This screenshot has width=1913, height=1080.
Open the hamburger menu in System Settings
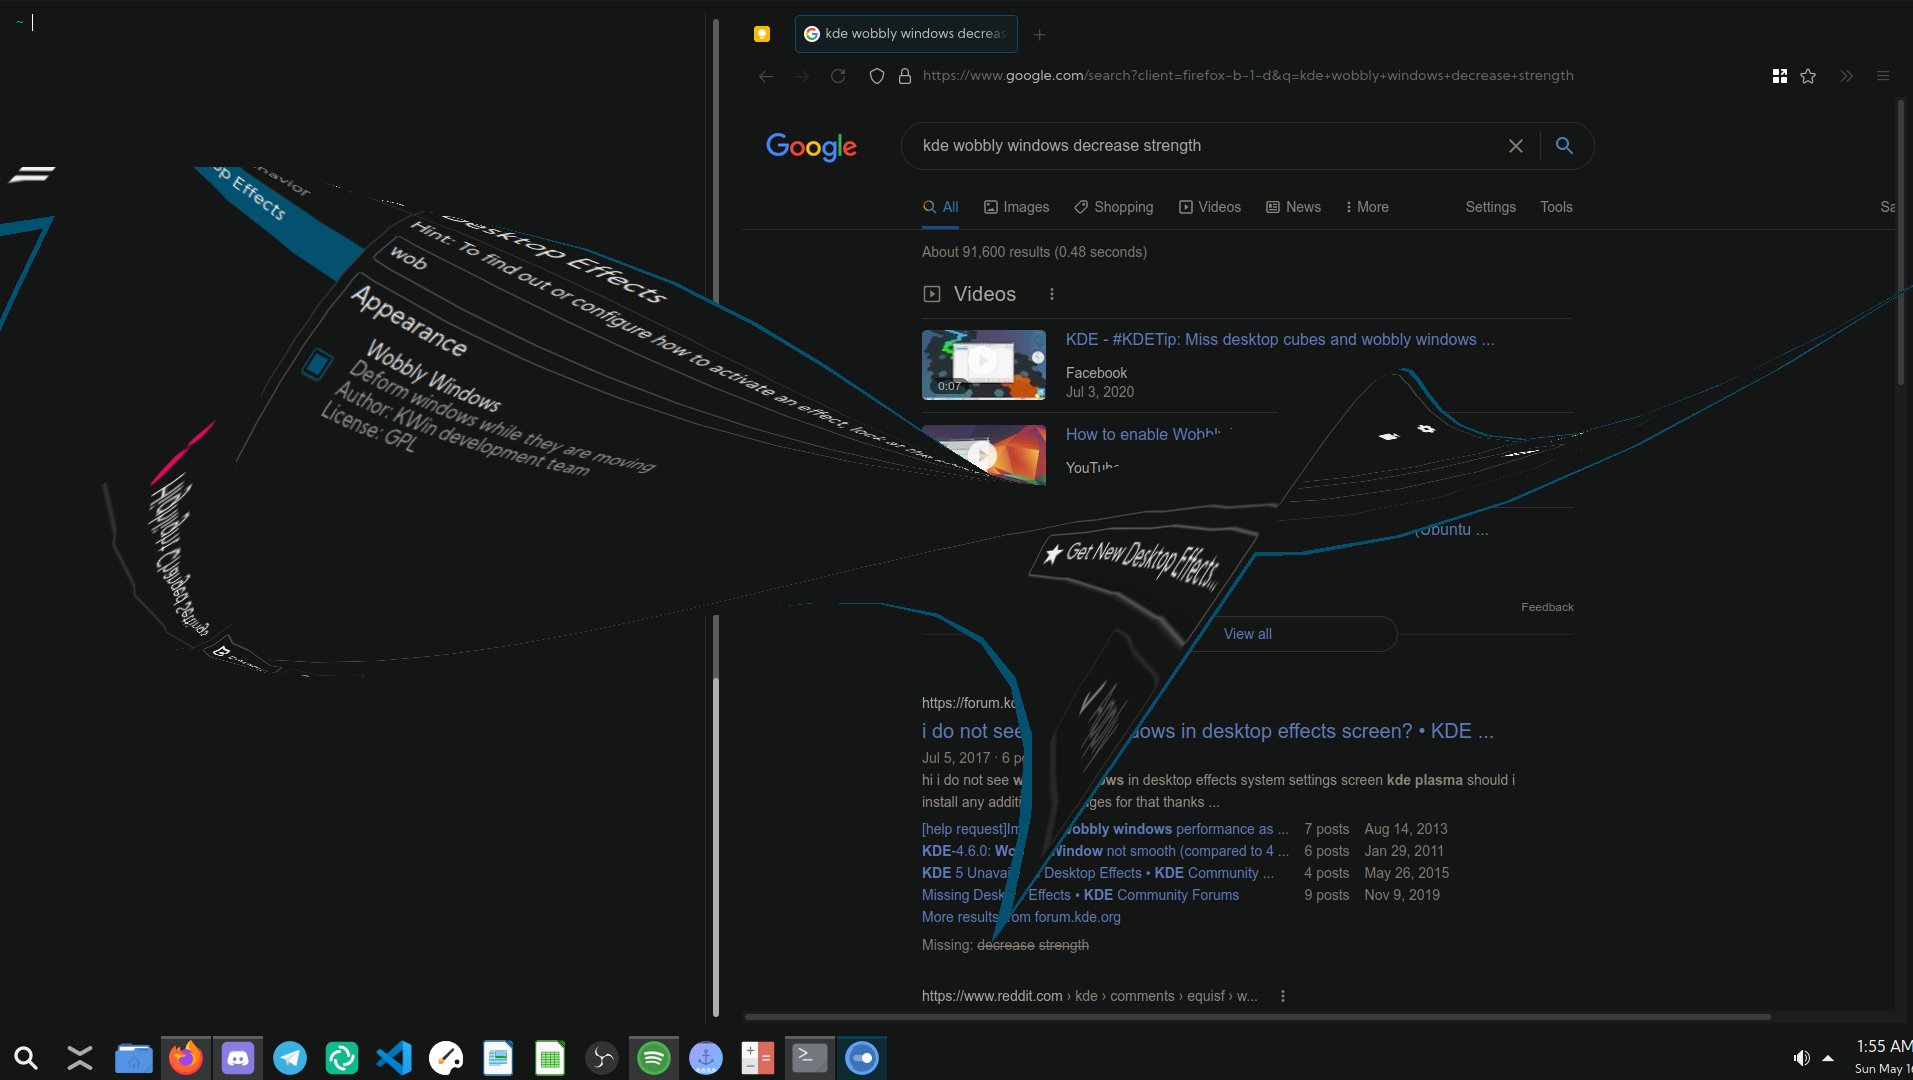[x=32, y=175]
